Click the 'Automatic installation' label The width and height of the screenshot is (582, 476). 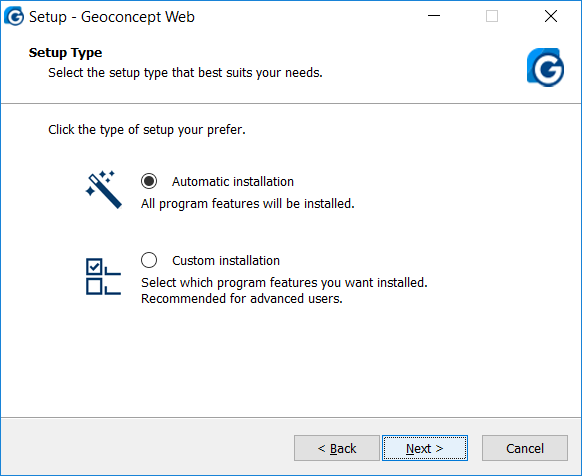coord(233,182)
